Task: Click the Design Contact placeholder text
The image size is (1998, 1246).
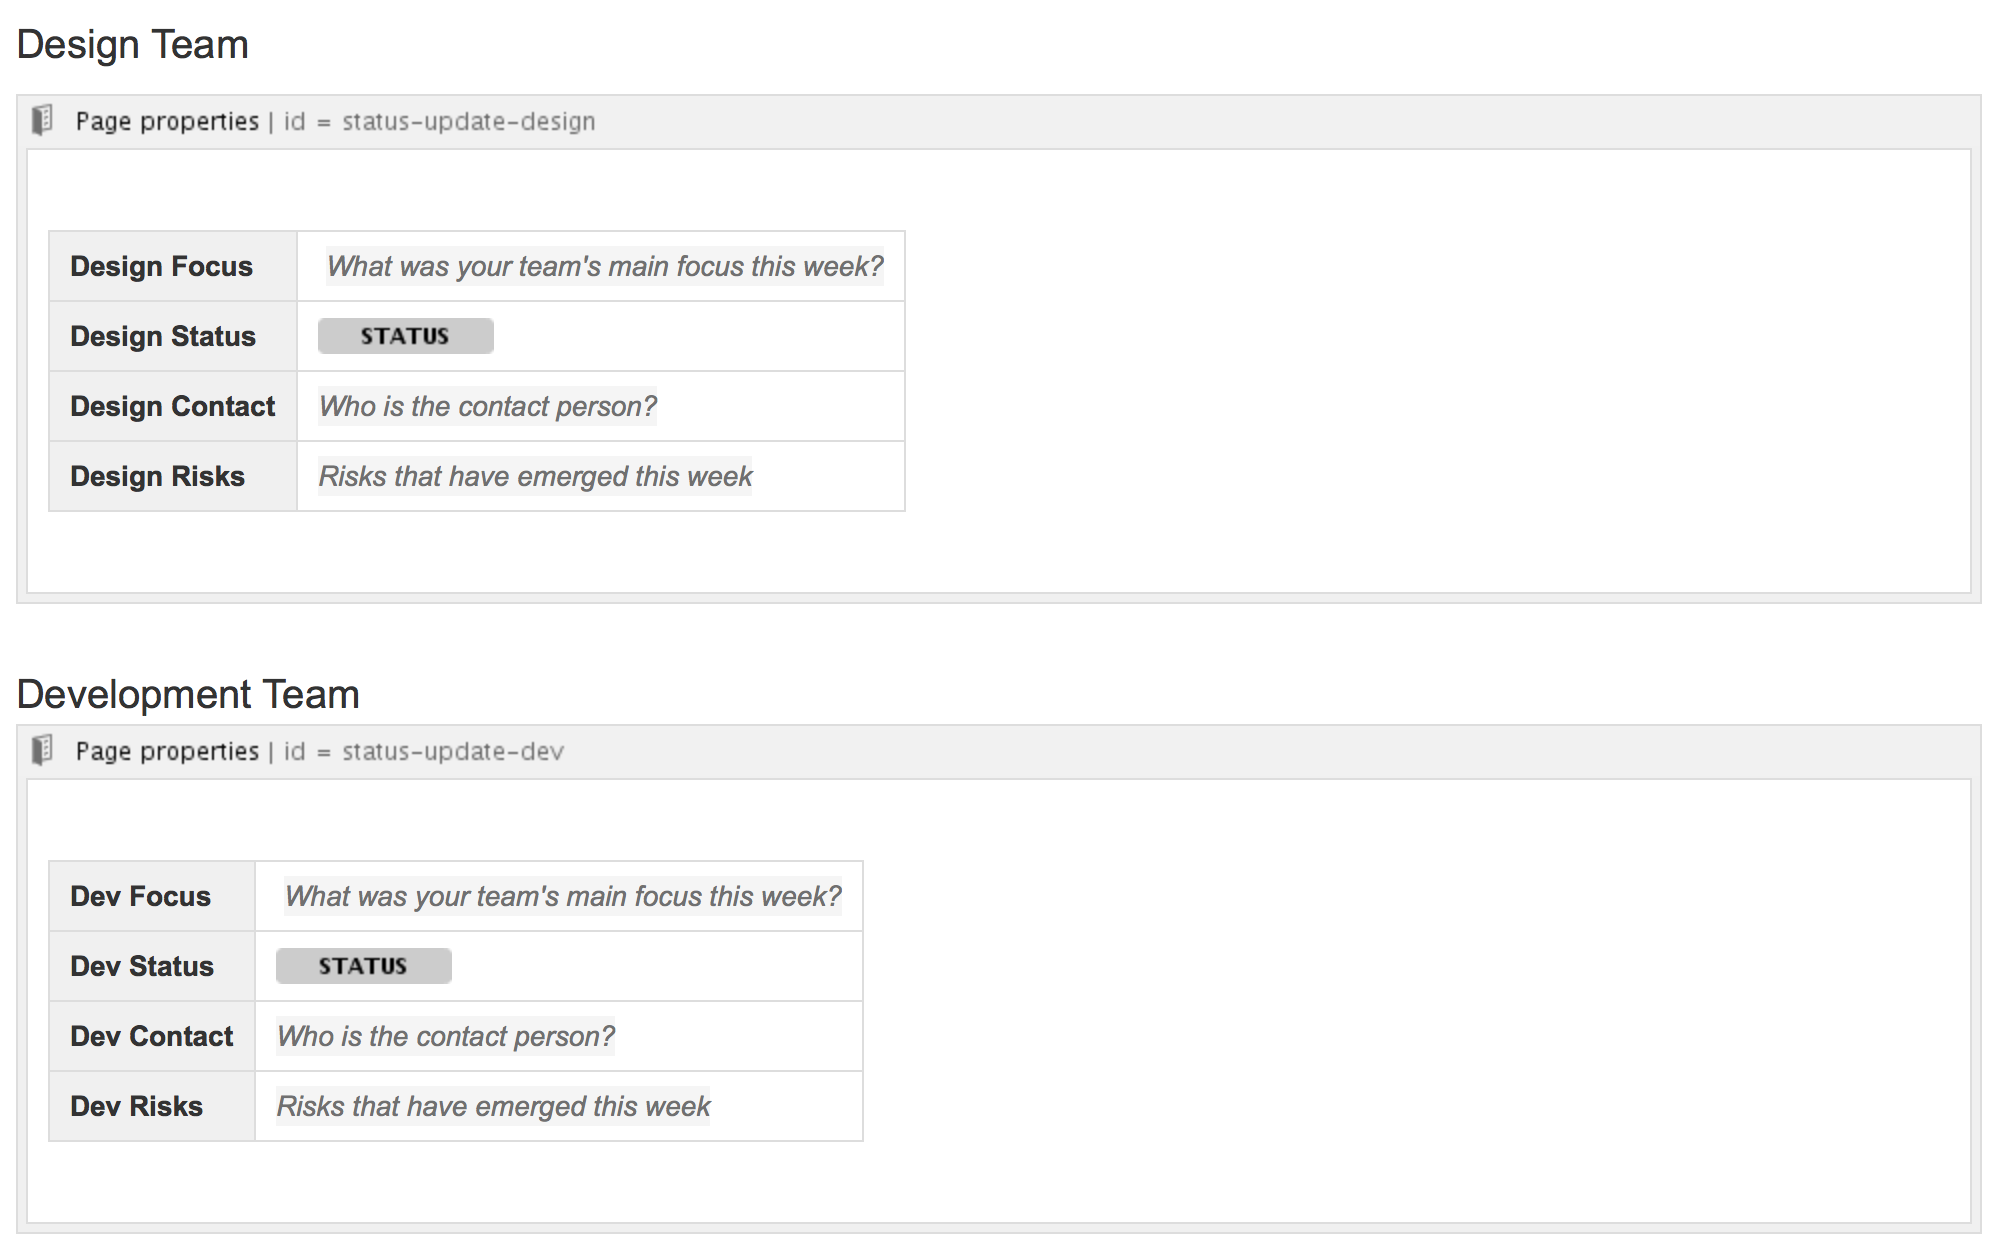Action: (x=488, y=406)
